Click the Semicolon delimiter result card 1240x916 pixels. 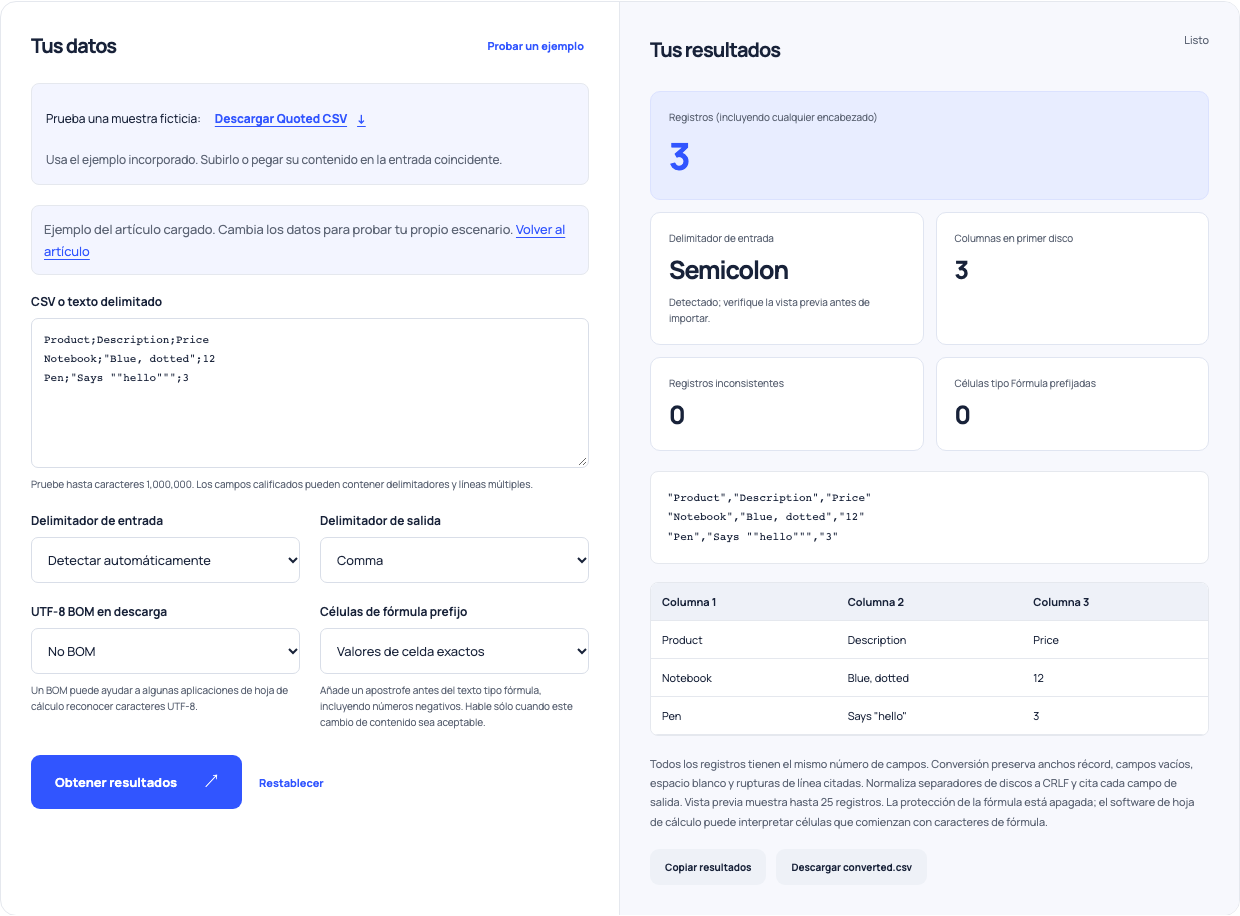pyautogui.click(x=787, y=278)
